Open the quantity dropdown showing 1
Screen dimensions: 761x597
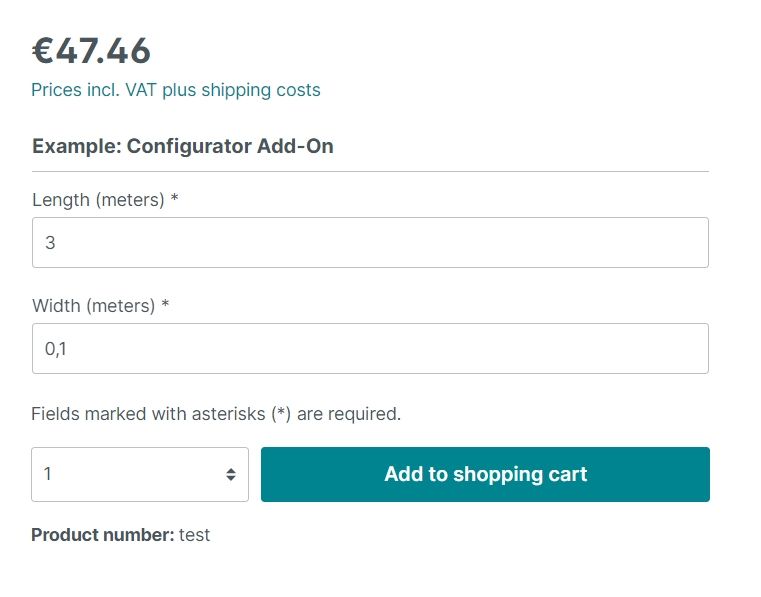click(140, 475)
